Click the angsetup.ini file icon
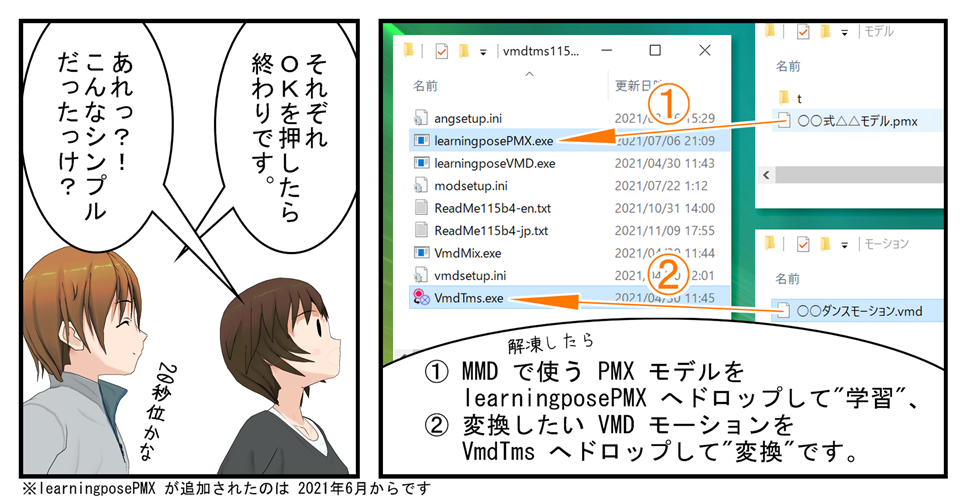Image resolution: width=967 pixels, height=504 pixels. click(x=421, y=117)
